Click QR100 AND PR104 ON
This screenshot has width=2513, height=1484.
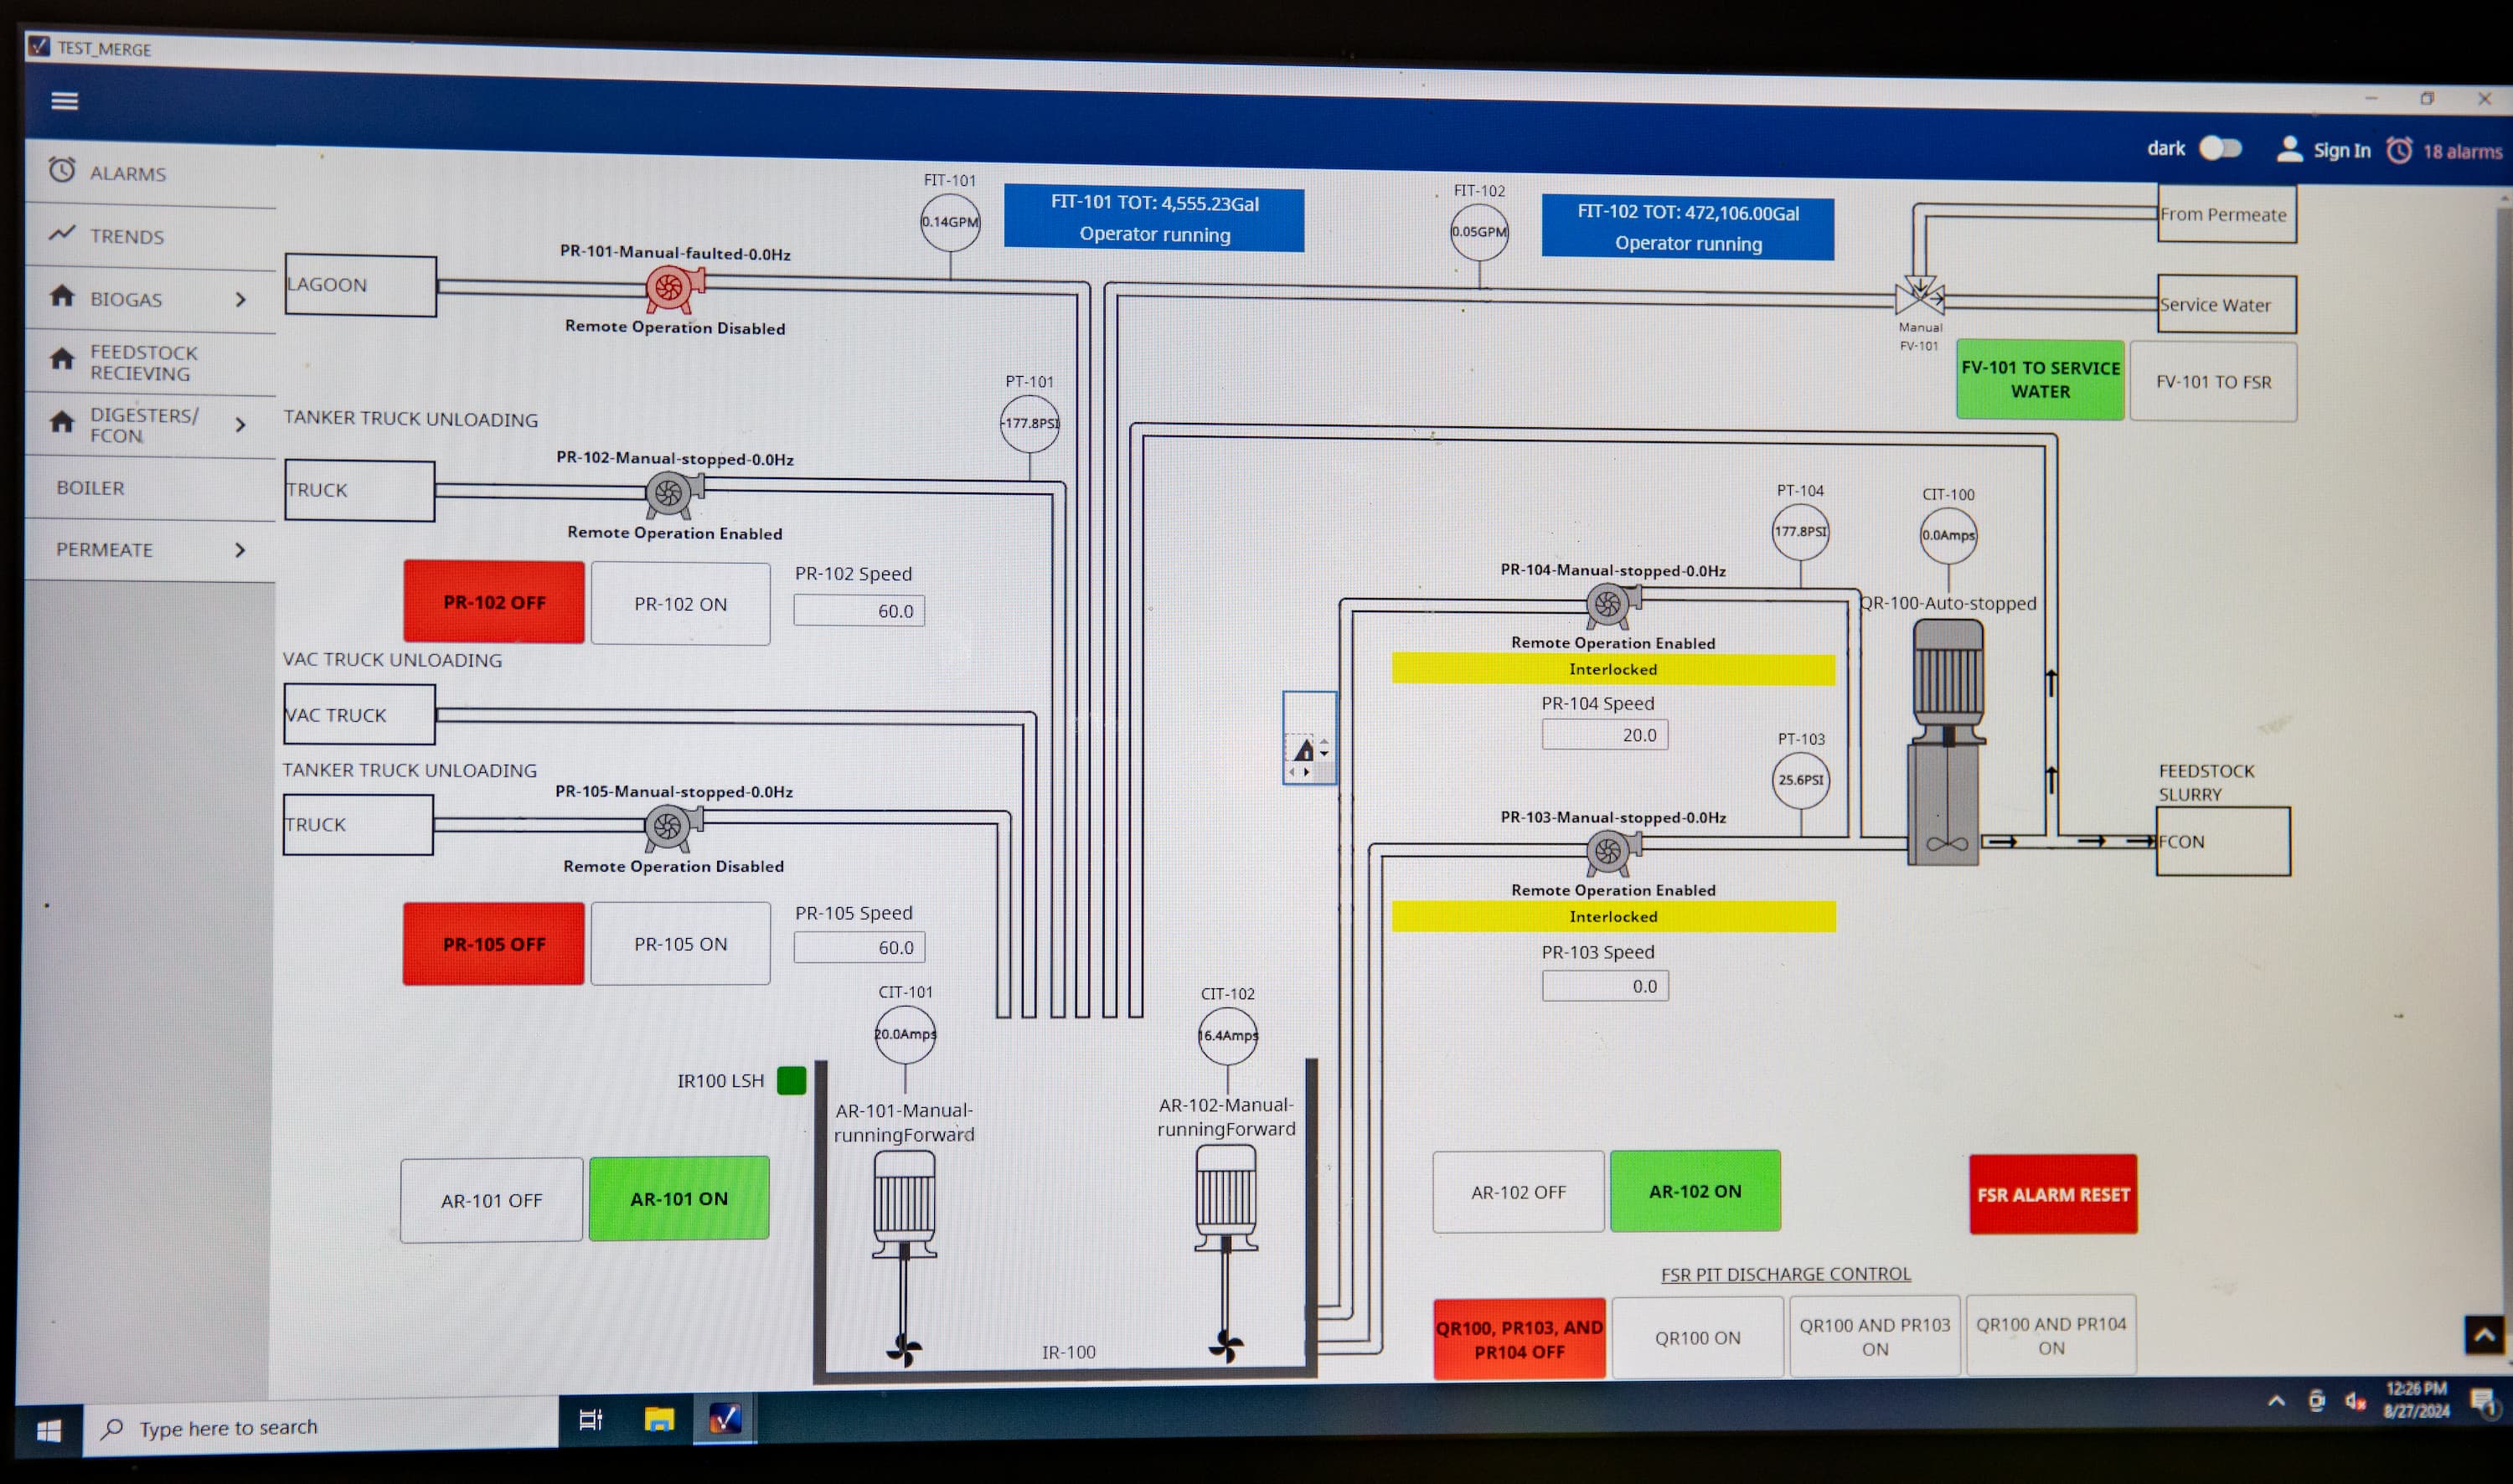[2051, 1335]
